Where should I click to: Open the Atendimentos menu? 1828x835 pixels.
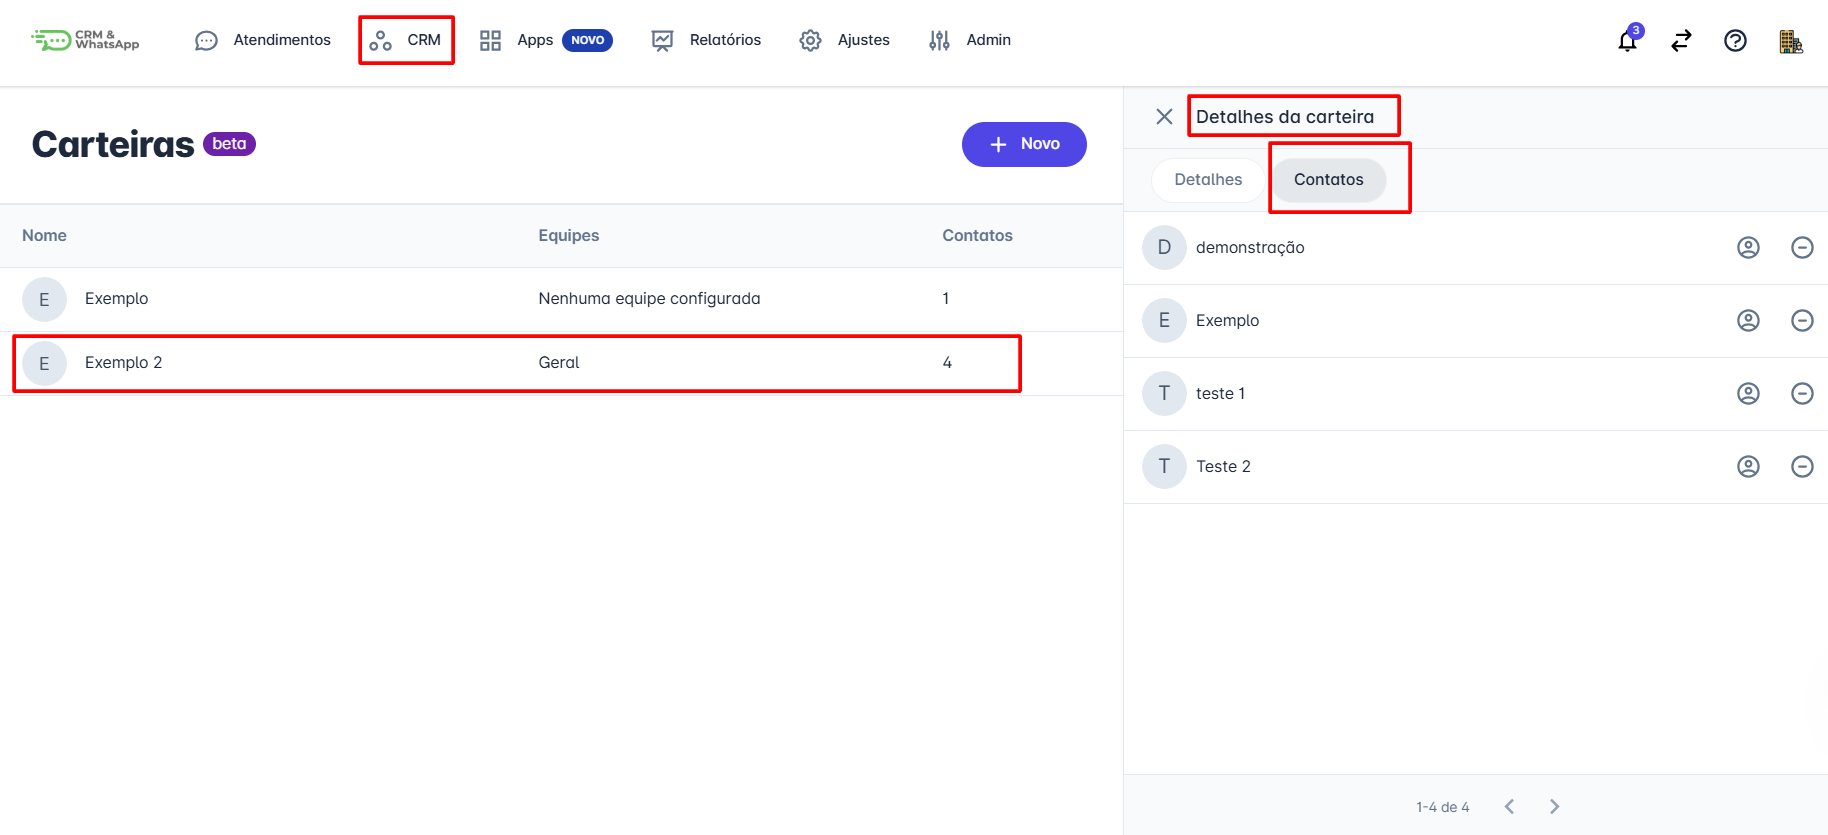point(263,40)
